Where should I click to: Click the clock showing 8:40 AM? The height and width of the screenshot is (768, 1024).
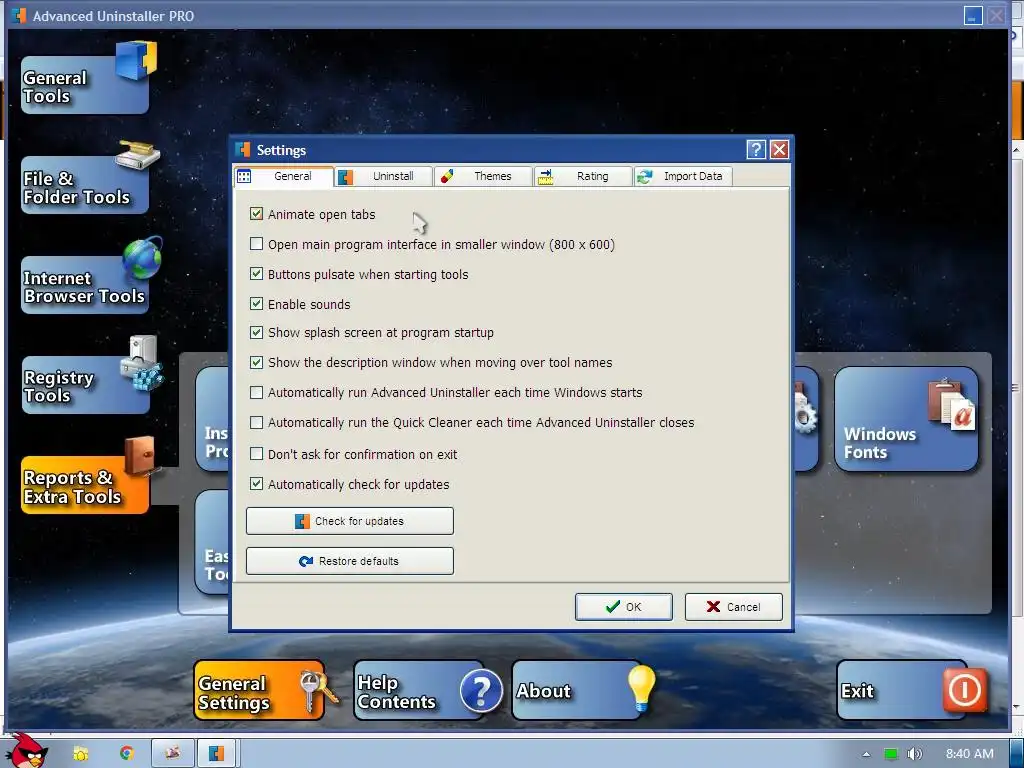coord(969,754)
